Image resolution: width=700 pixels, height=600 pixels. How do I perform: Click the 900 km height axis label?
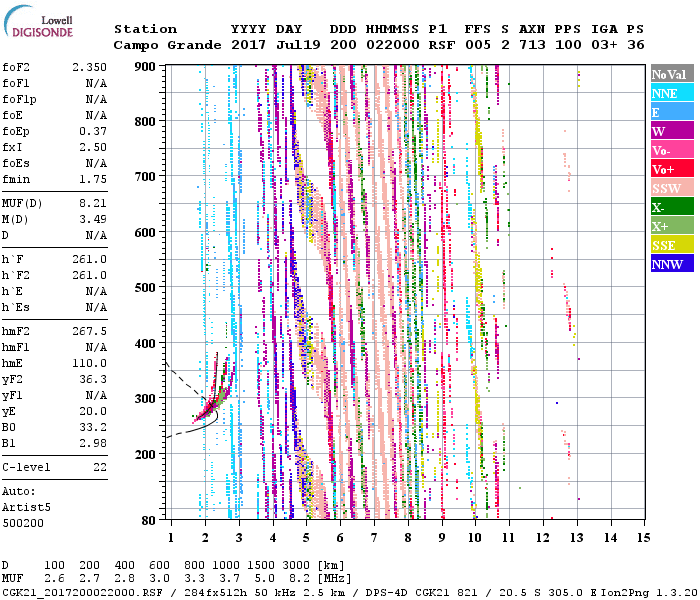(x=145, y=67)
